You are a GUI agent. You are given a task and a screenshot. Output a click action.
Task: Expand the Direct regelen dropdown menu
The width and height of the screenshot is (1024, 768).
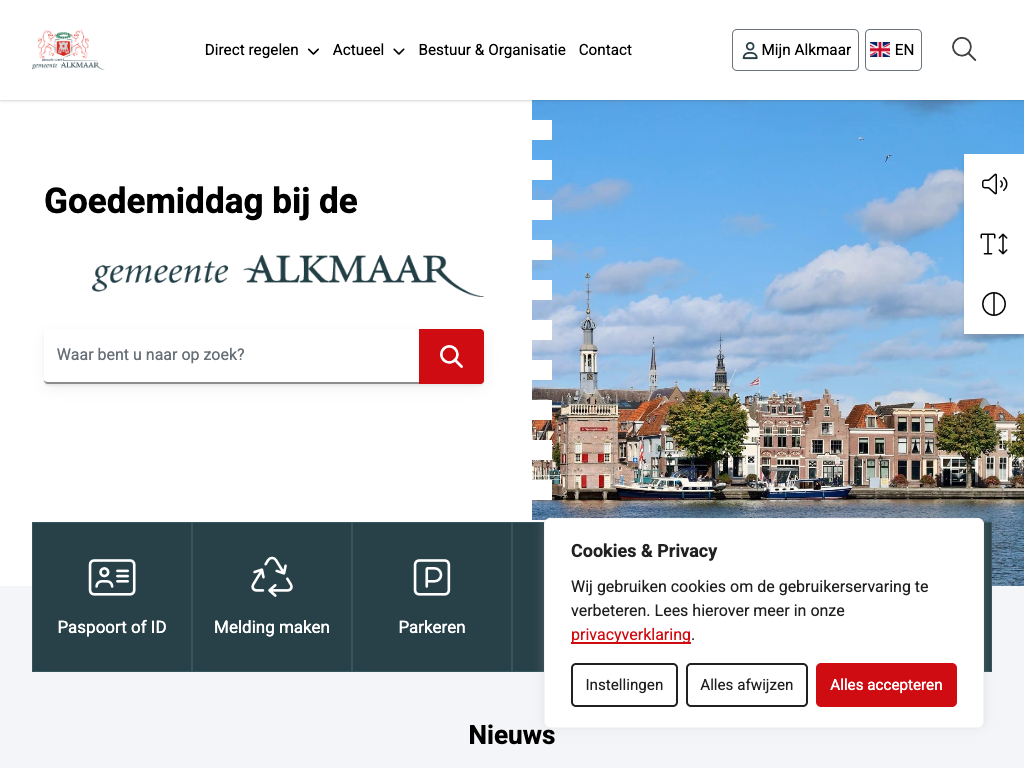261,50
